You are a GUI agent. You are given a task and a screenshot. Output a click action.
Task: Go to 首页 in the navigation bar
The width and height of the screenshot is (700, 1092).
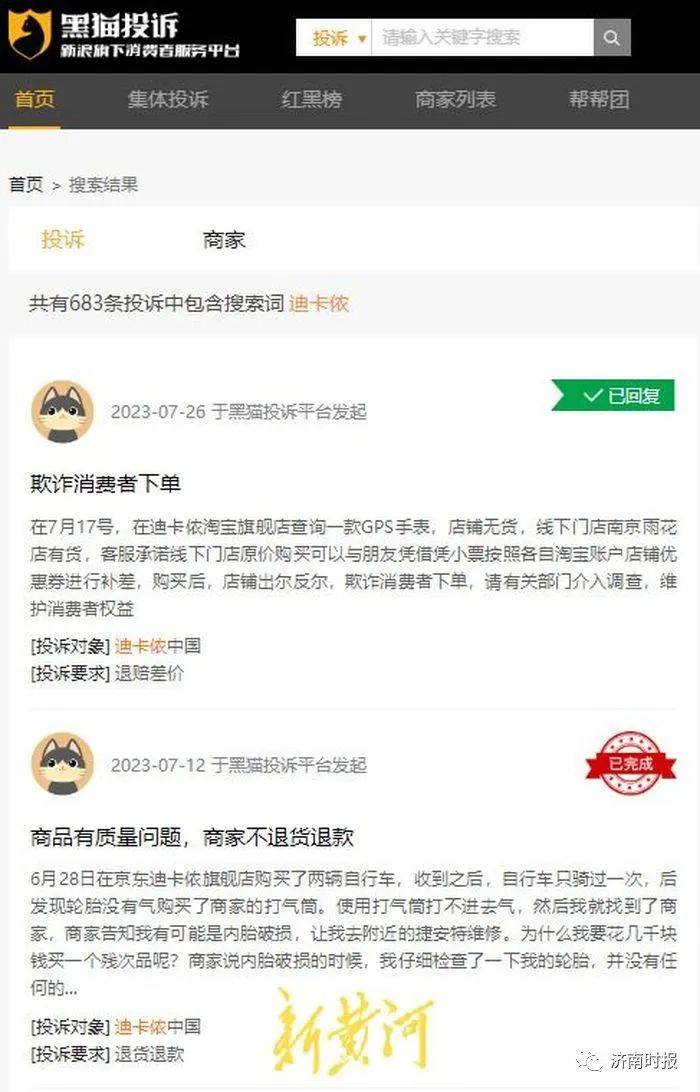[34, 100]
